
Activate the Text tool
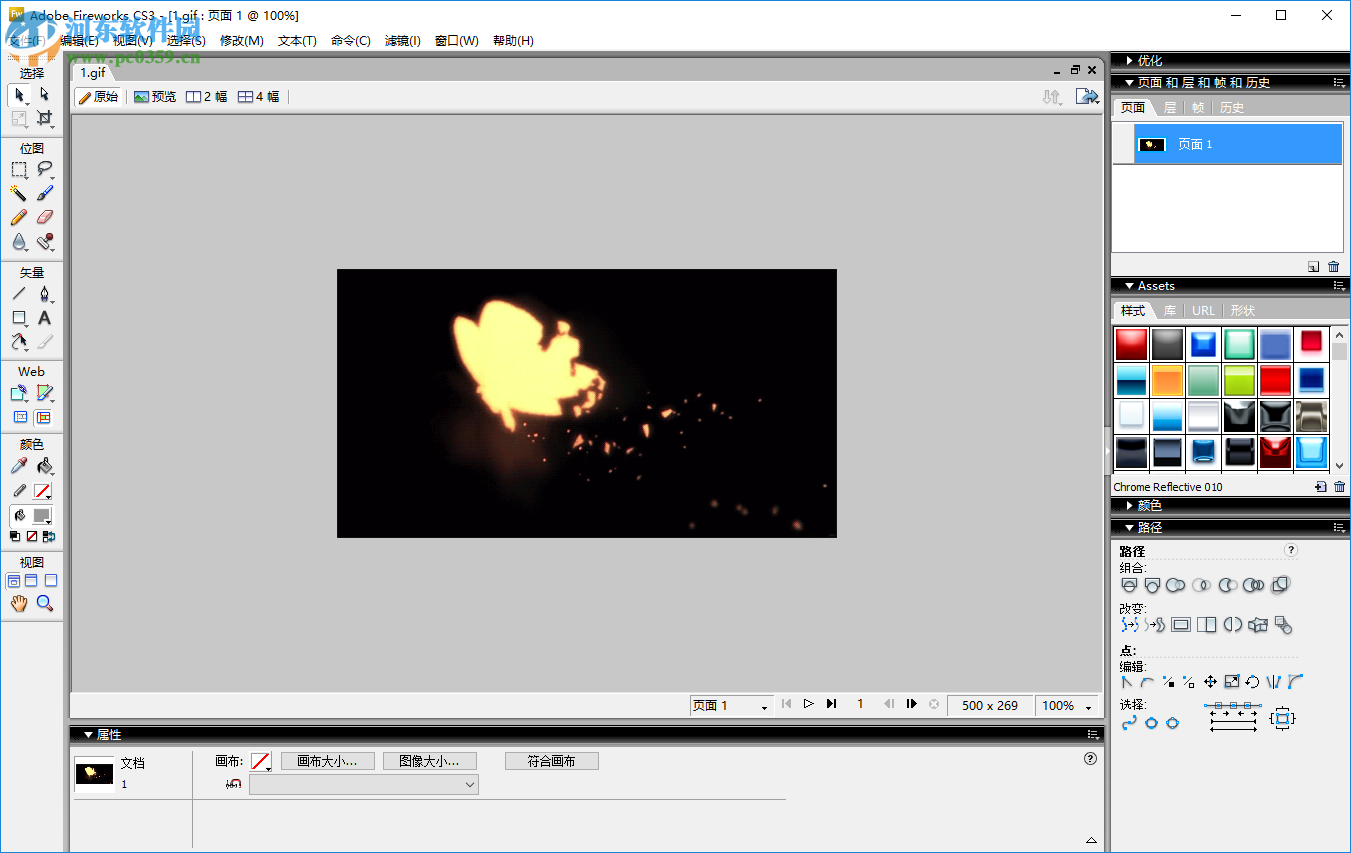pyautogui.click(x=45, y=318)
